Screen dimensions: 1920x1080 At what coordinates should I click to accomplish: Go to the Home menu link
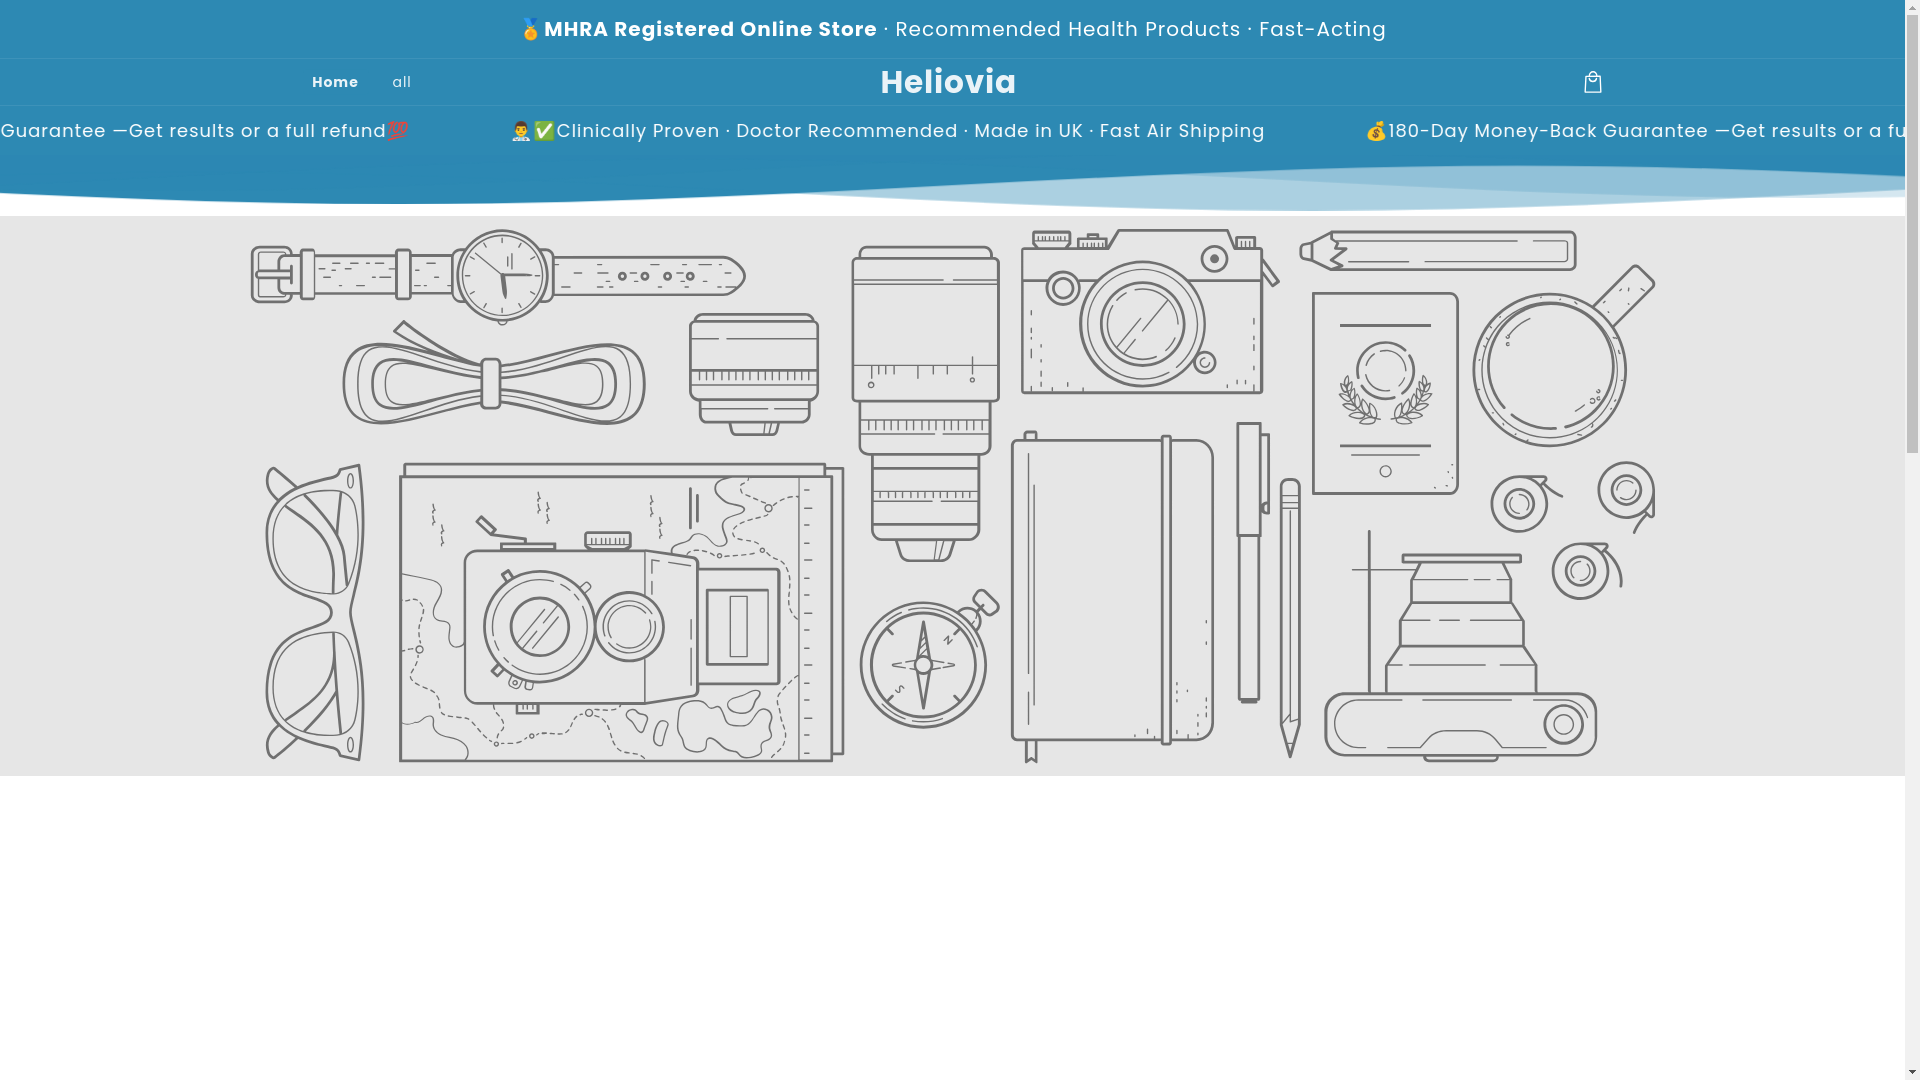(335, 82)
